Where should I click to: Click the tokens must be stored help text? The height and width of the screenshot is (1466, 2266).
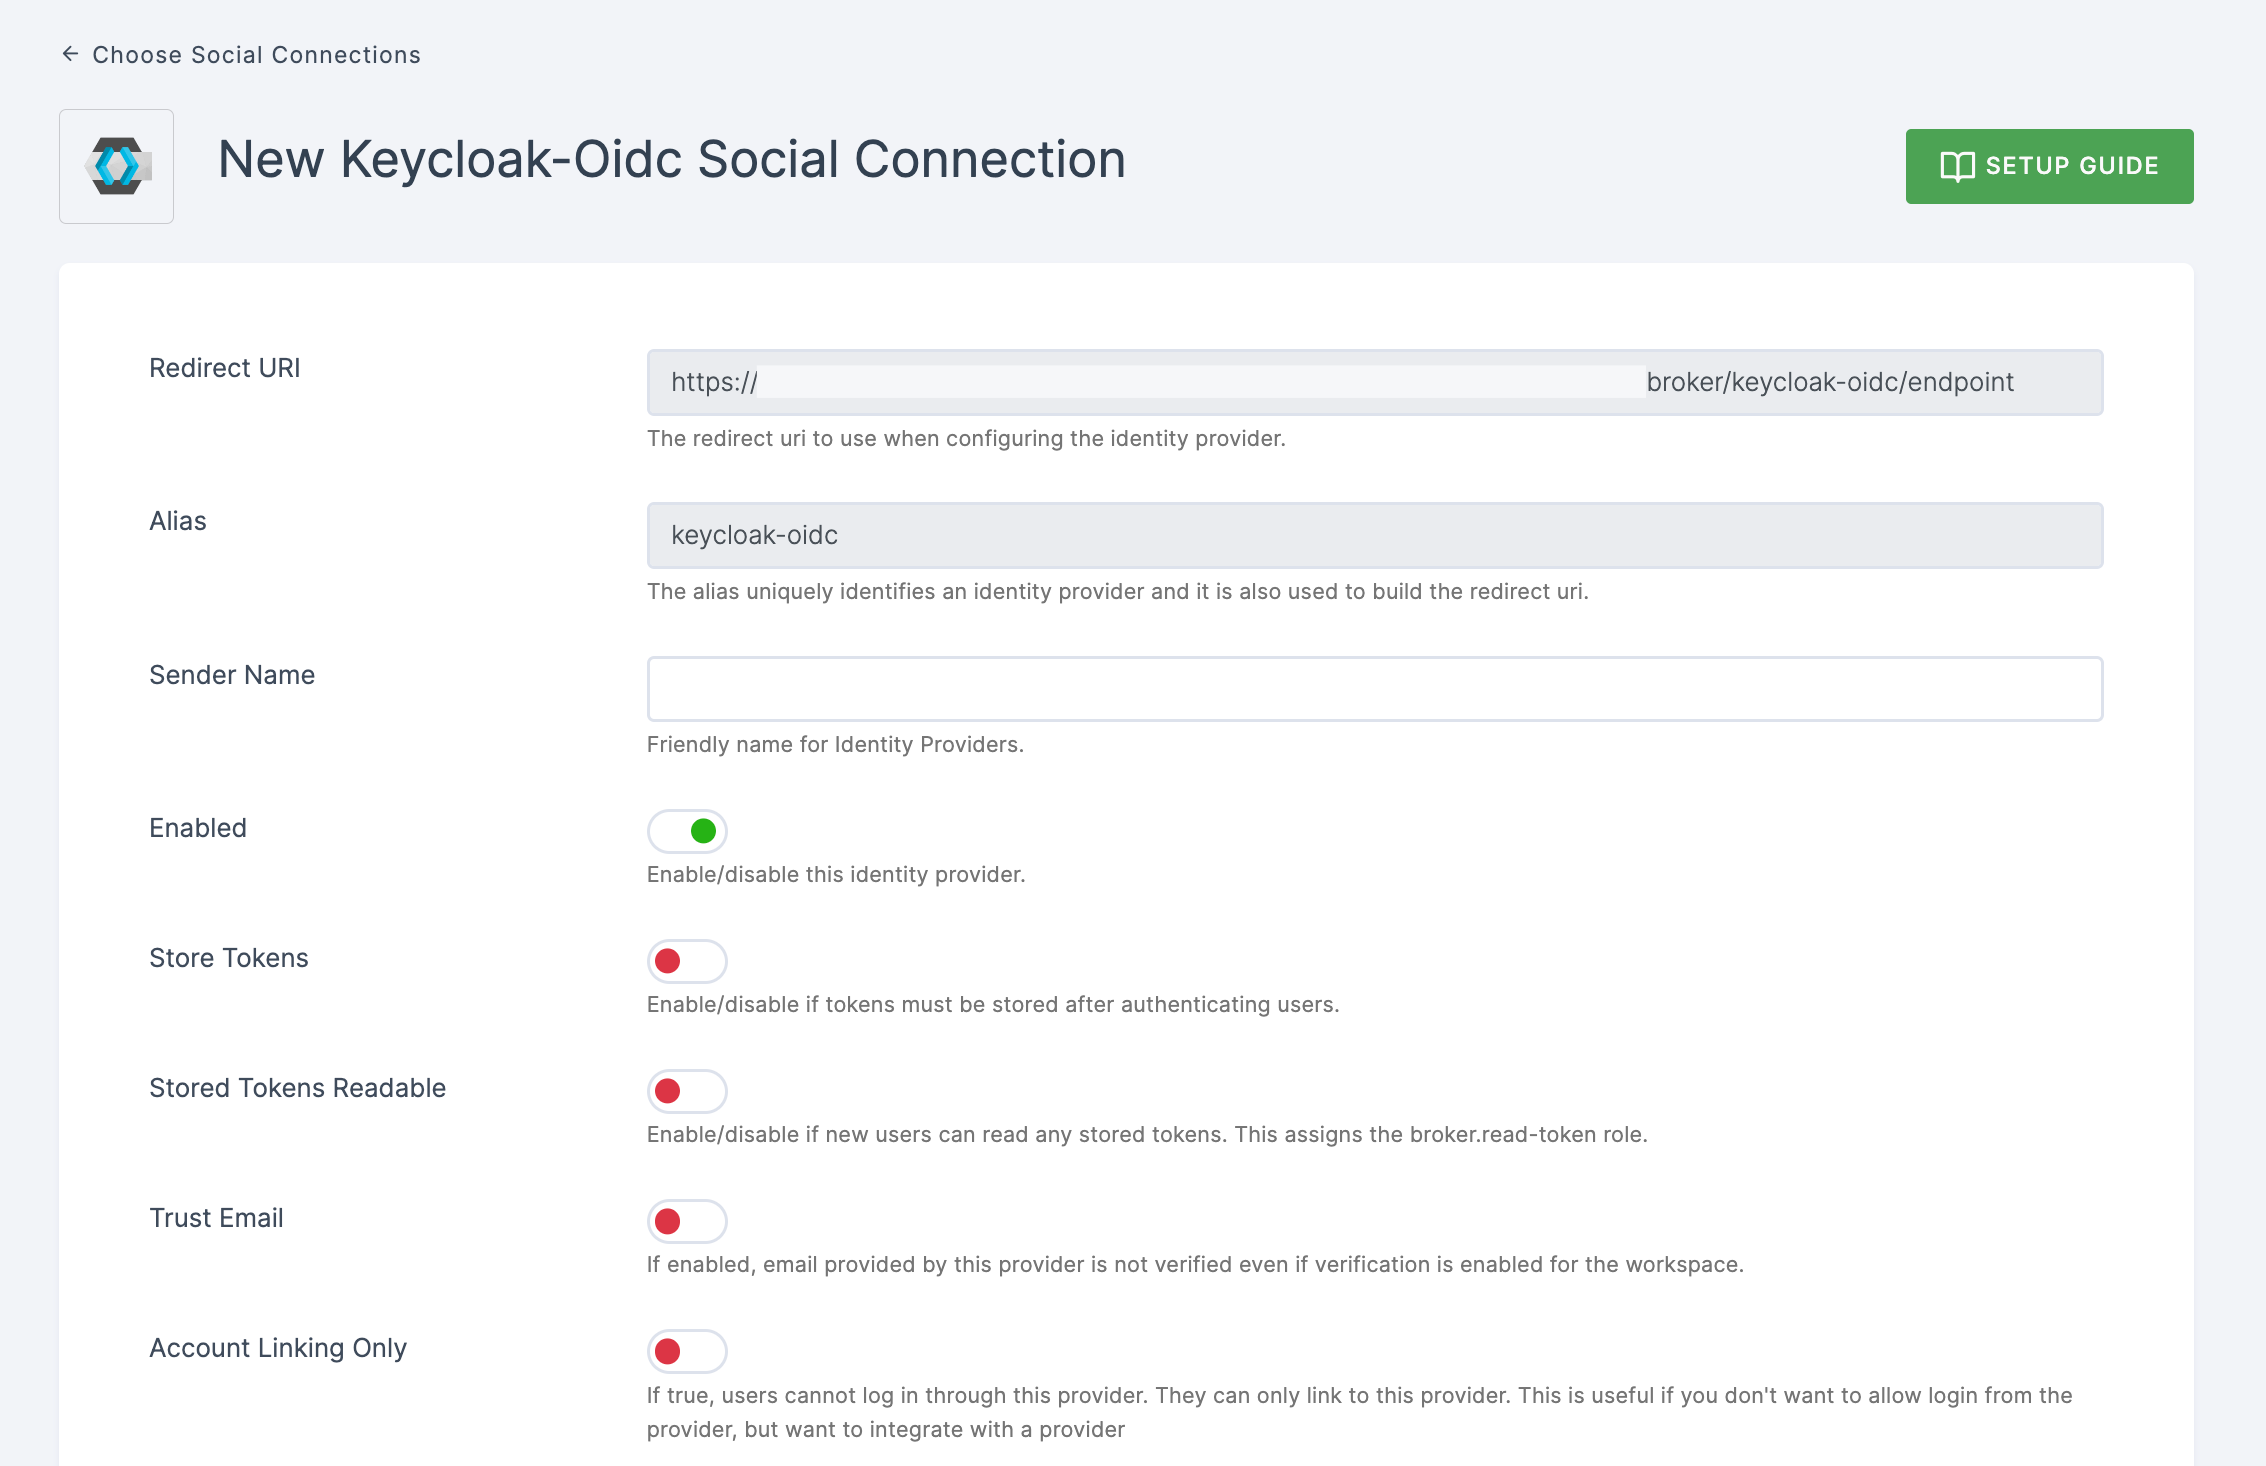[993, 1004]
